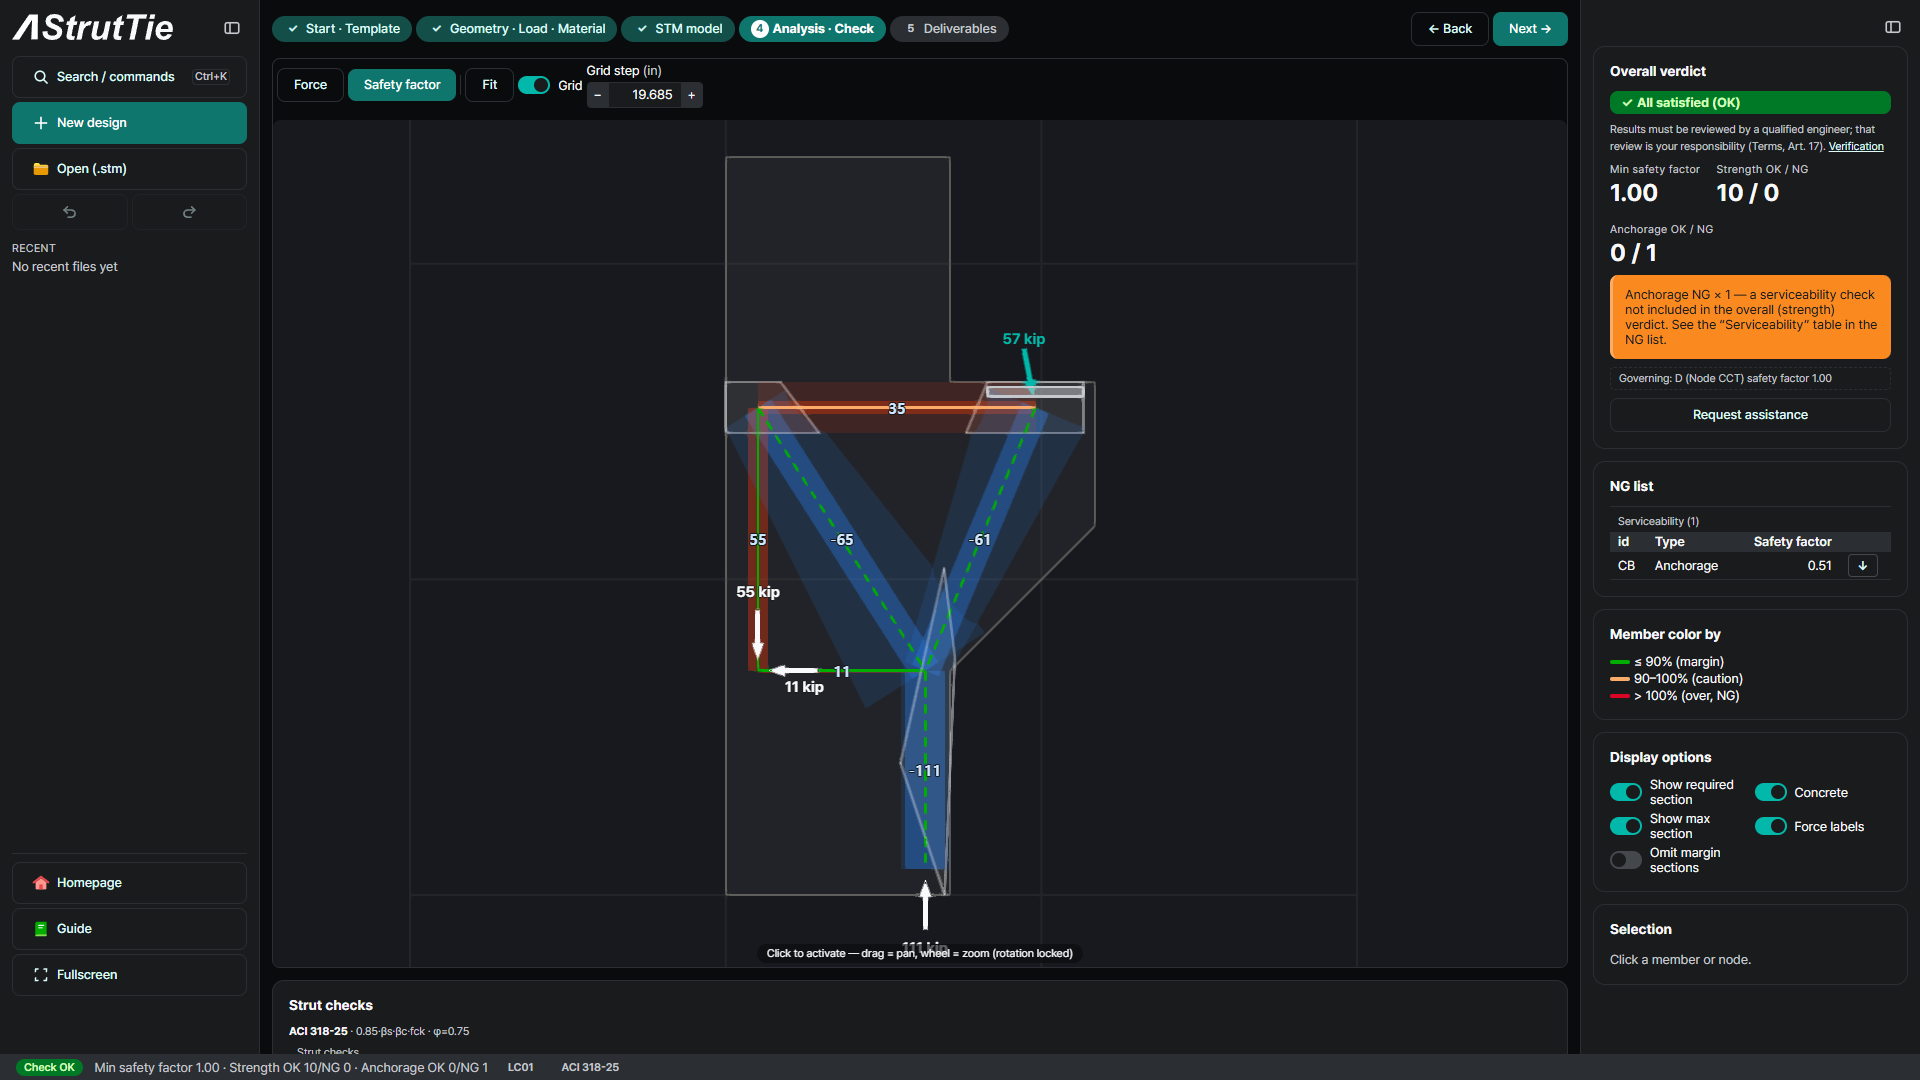This screenshot has height=1080, width=1920.
Task: Start a New design
Action: pos(129,123)
